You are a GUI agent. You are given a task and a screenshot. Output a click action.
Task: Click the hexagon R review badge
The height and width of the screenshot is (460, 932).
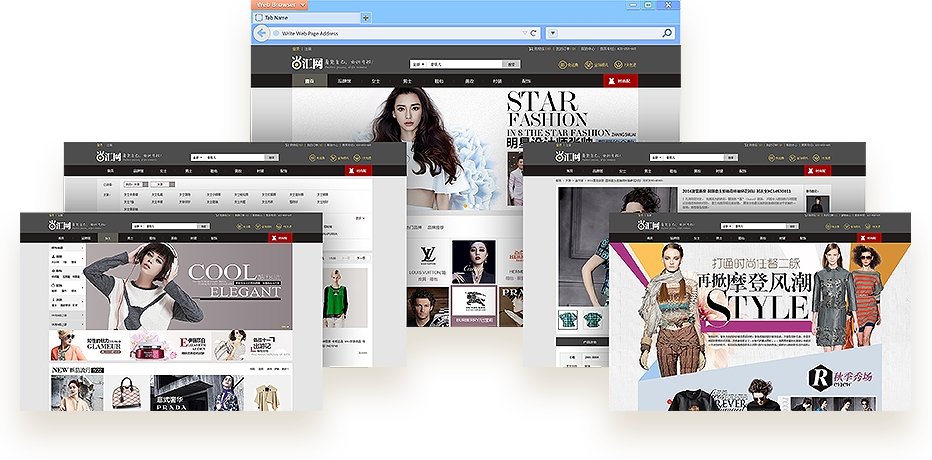819,377
